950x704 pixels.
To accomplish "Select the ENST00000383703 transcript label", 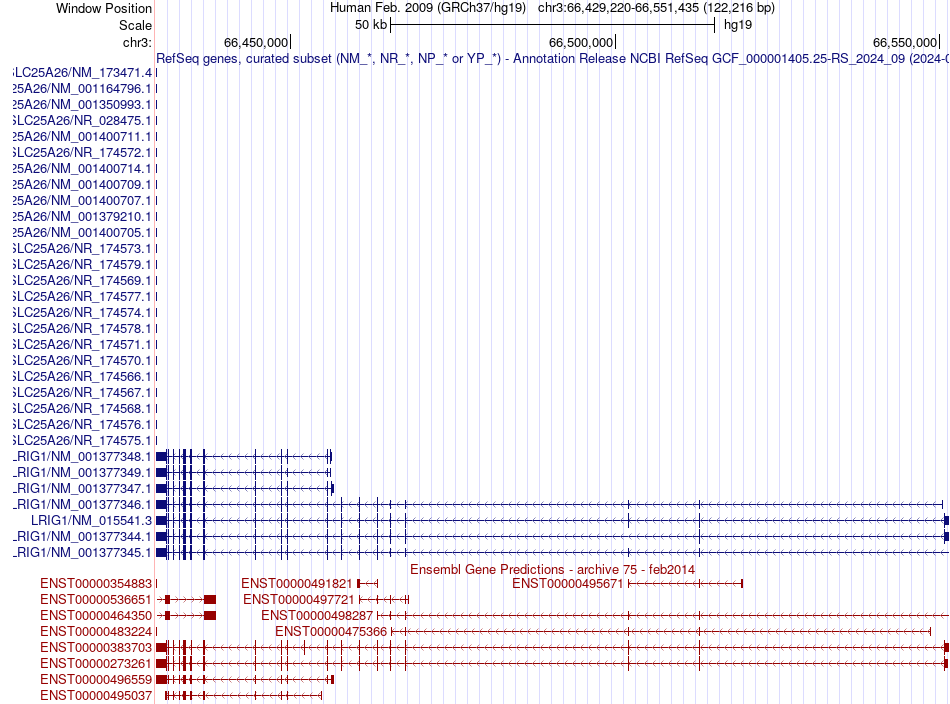I will pos(96,648).
